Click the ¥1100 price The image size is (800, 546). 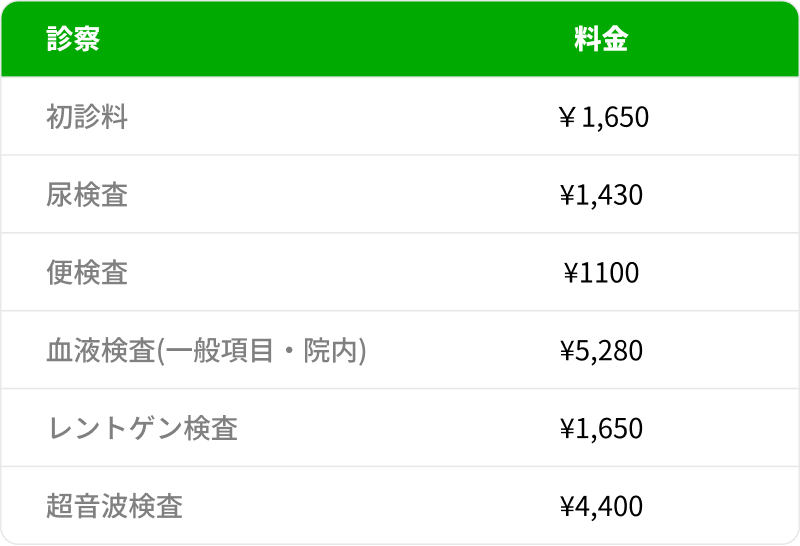coord(601,273)
